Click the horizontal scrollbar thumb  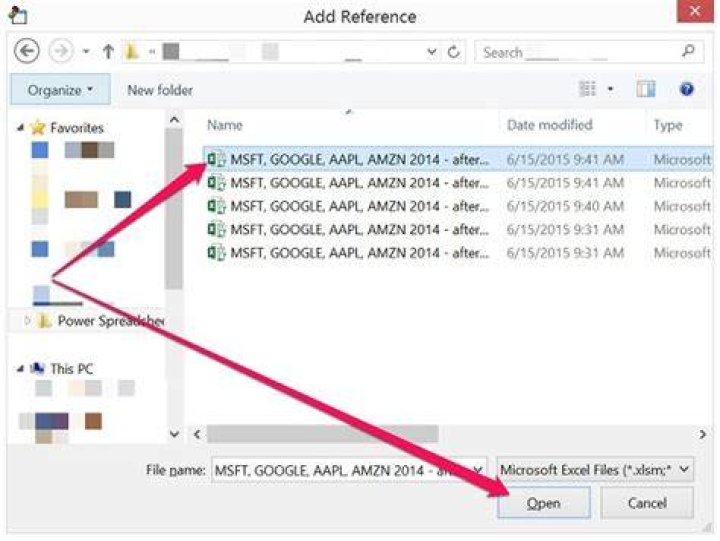click(x=322, y=434)
